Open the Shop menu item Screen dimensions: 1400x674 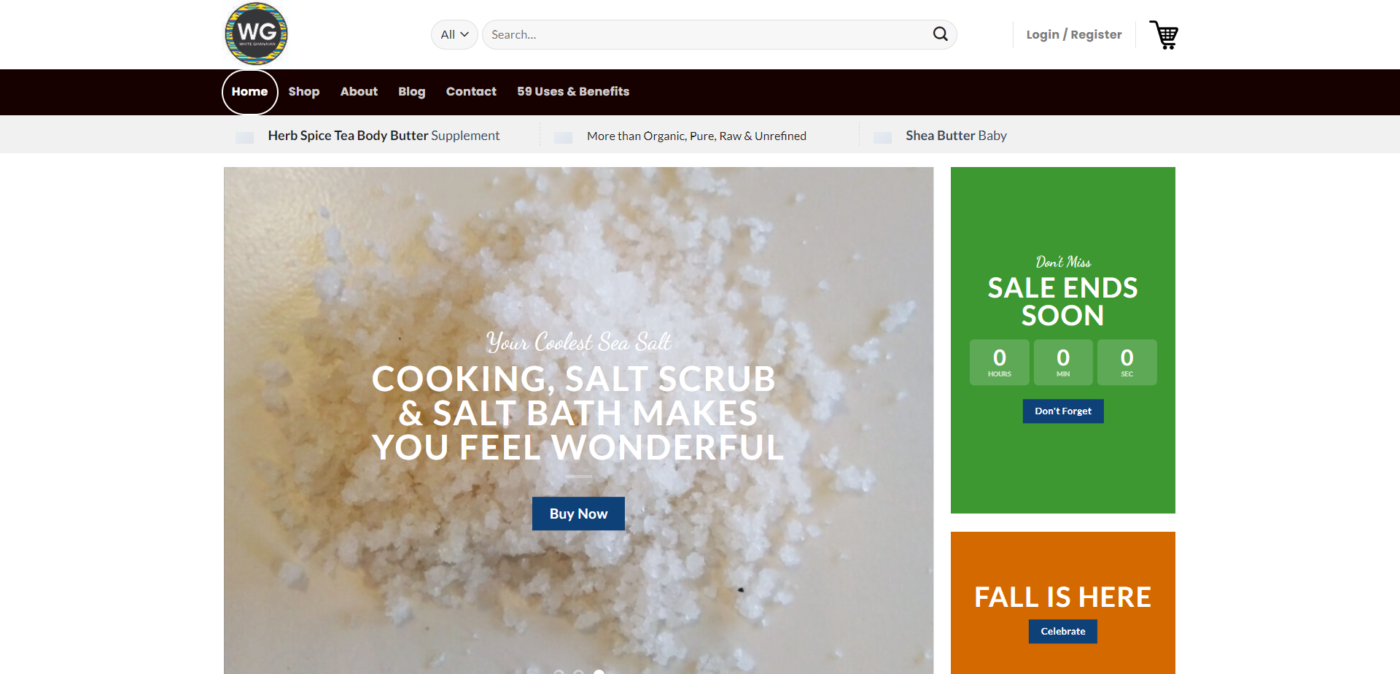point(304,92)
